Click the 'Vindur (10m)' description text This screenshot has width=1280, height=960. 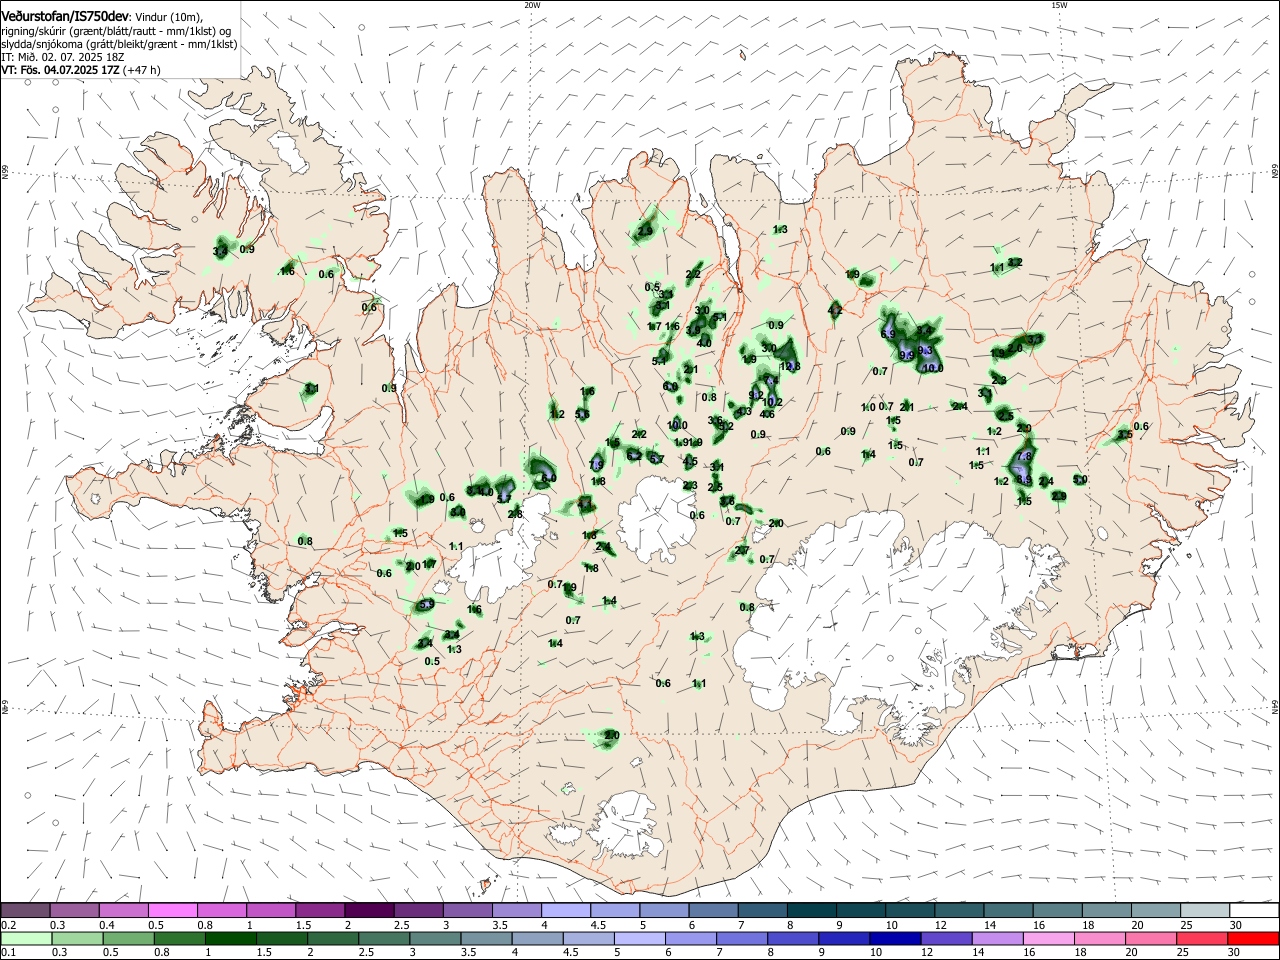168,17
